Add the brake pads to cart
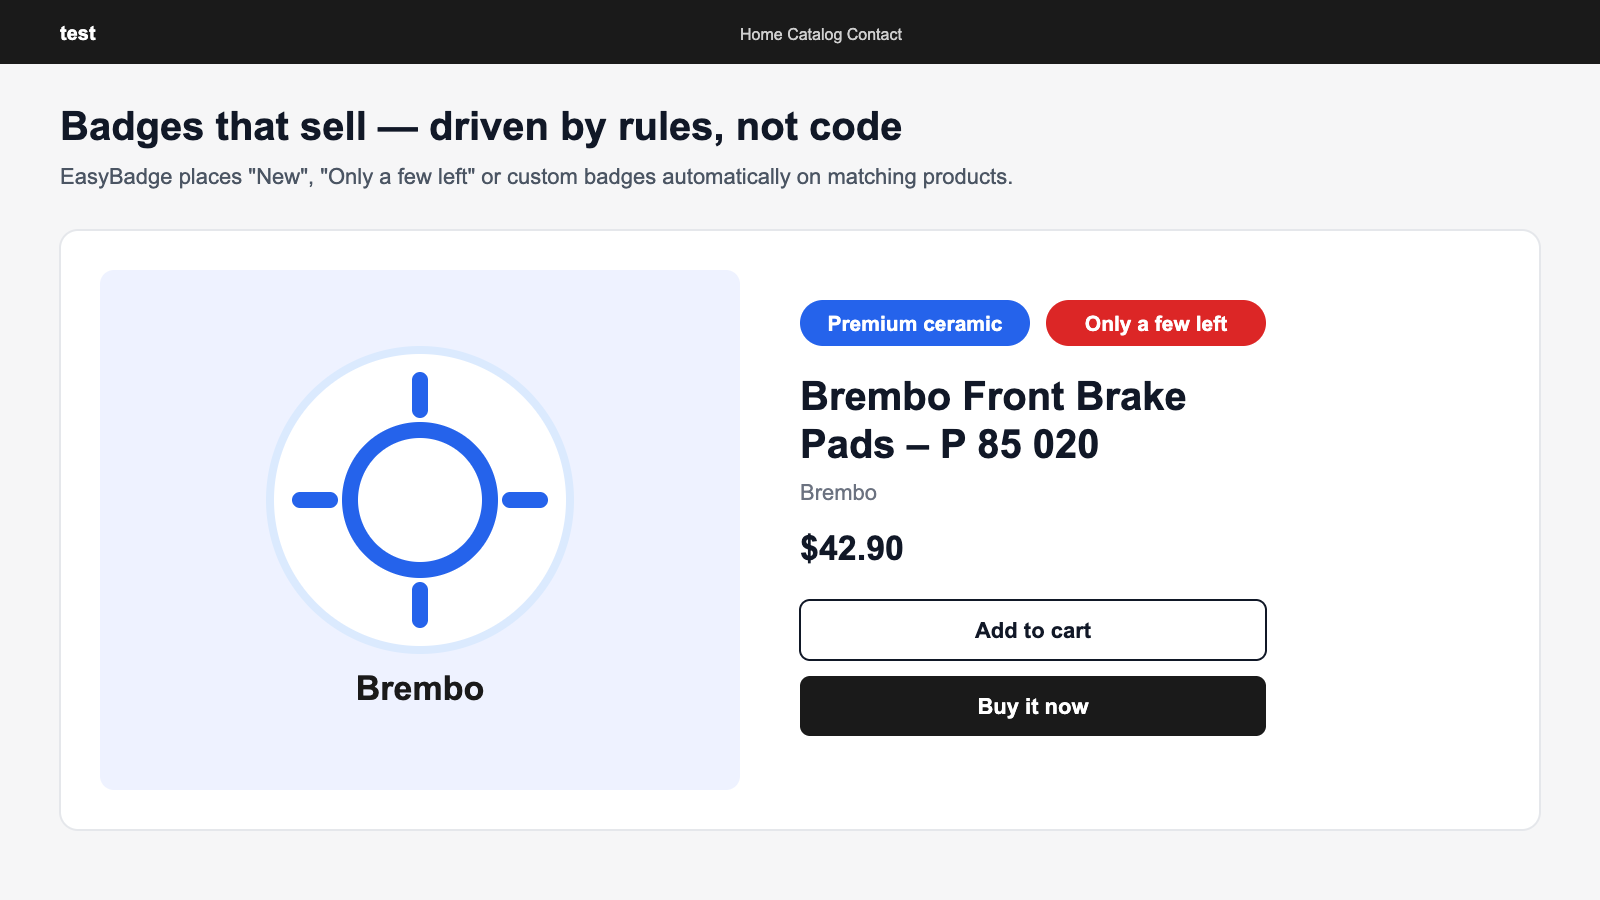 (x=1033, y=630)
